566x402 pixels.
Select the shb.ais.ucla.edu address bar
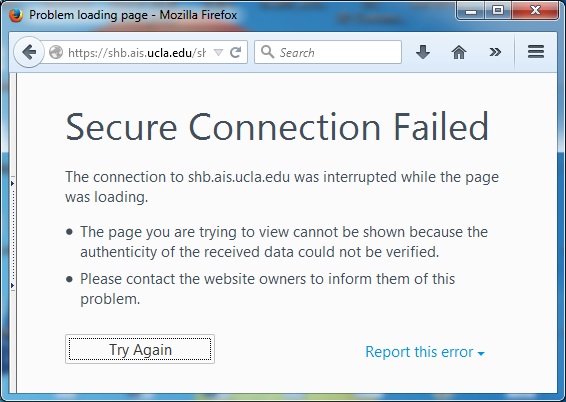(x=137, y=53)
